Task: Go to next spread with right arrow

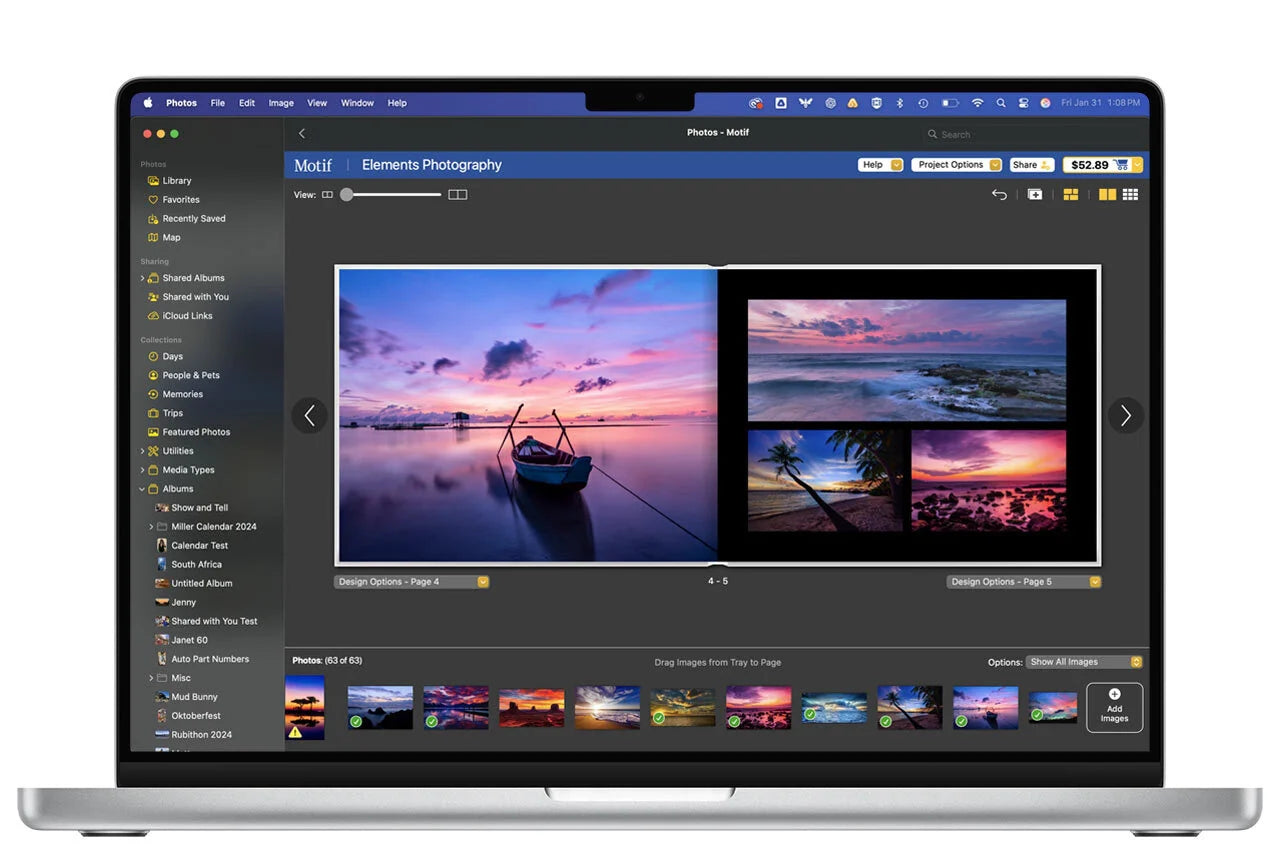Action: coord(1126,416)
